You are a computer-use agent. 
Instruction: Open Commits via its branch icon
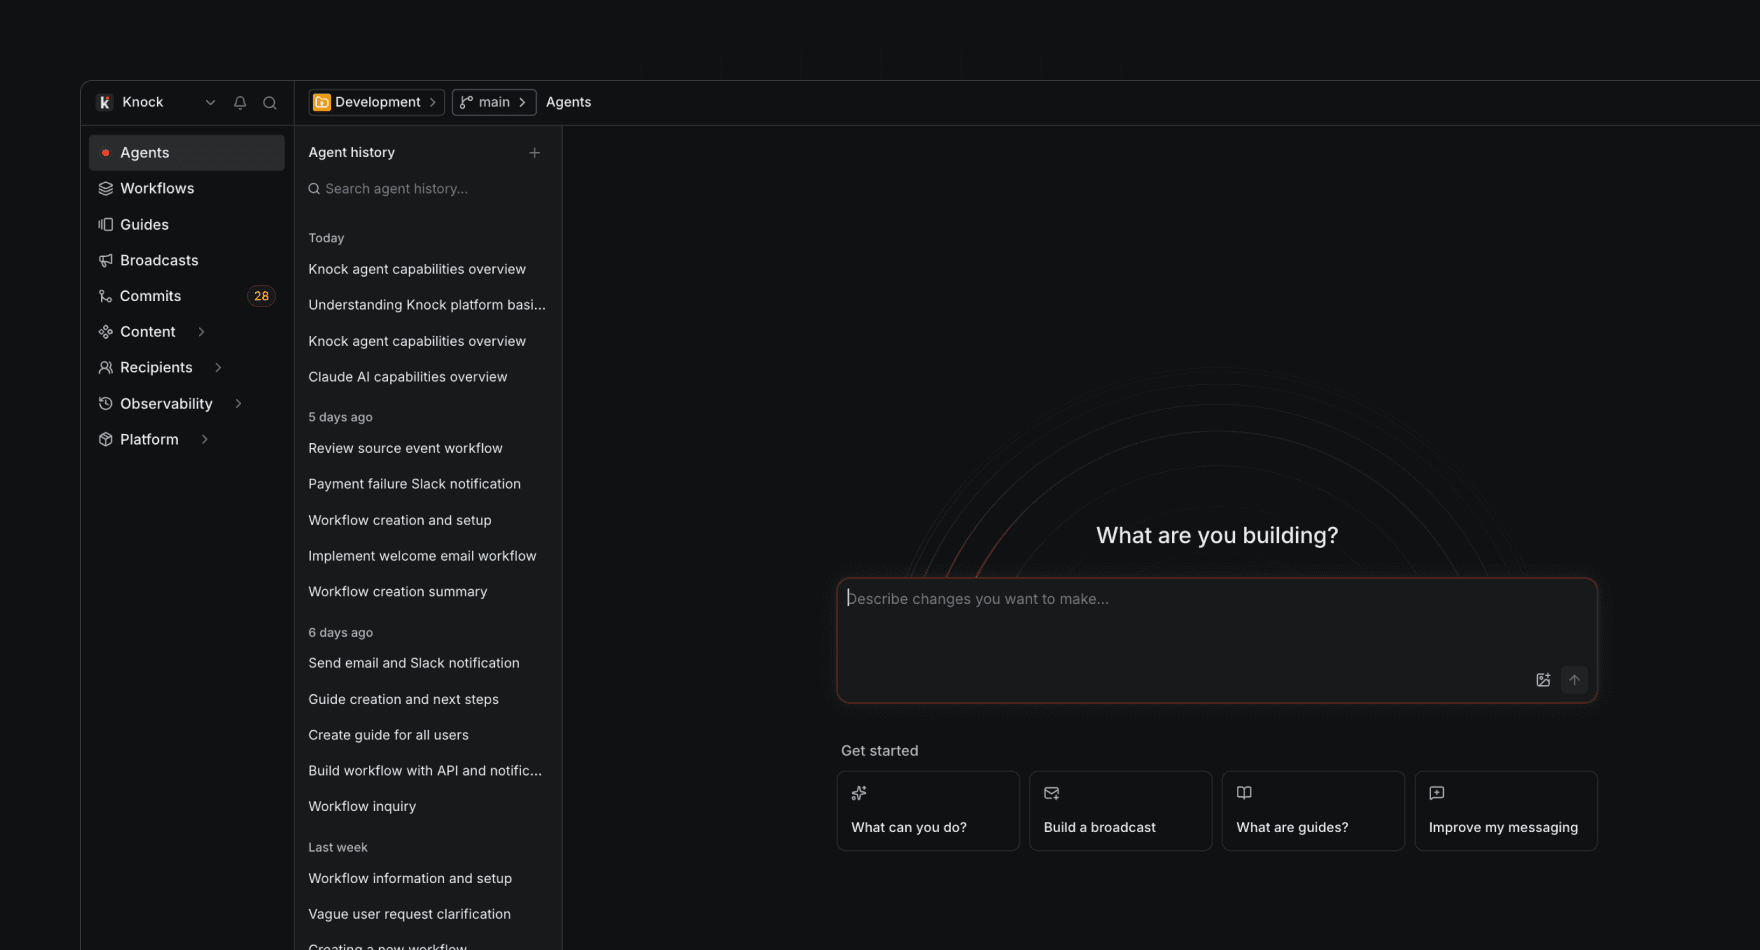[106, 296]
